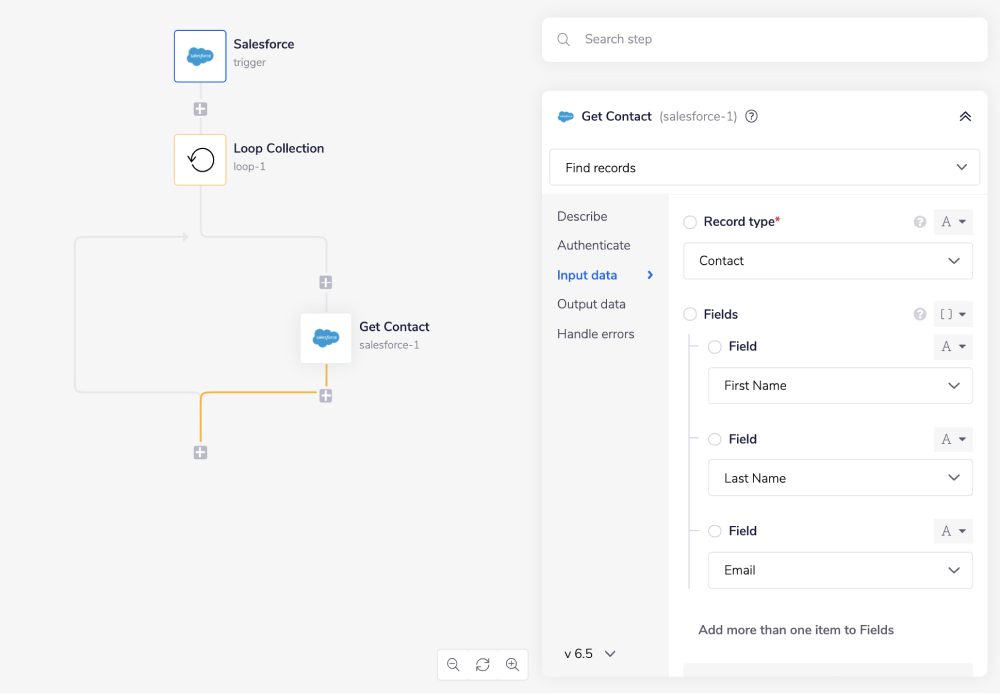
Task: Open the Handle errors section
Action: [x=596, y=333]
